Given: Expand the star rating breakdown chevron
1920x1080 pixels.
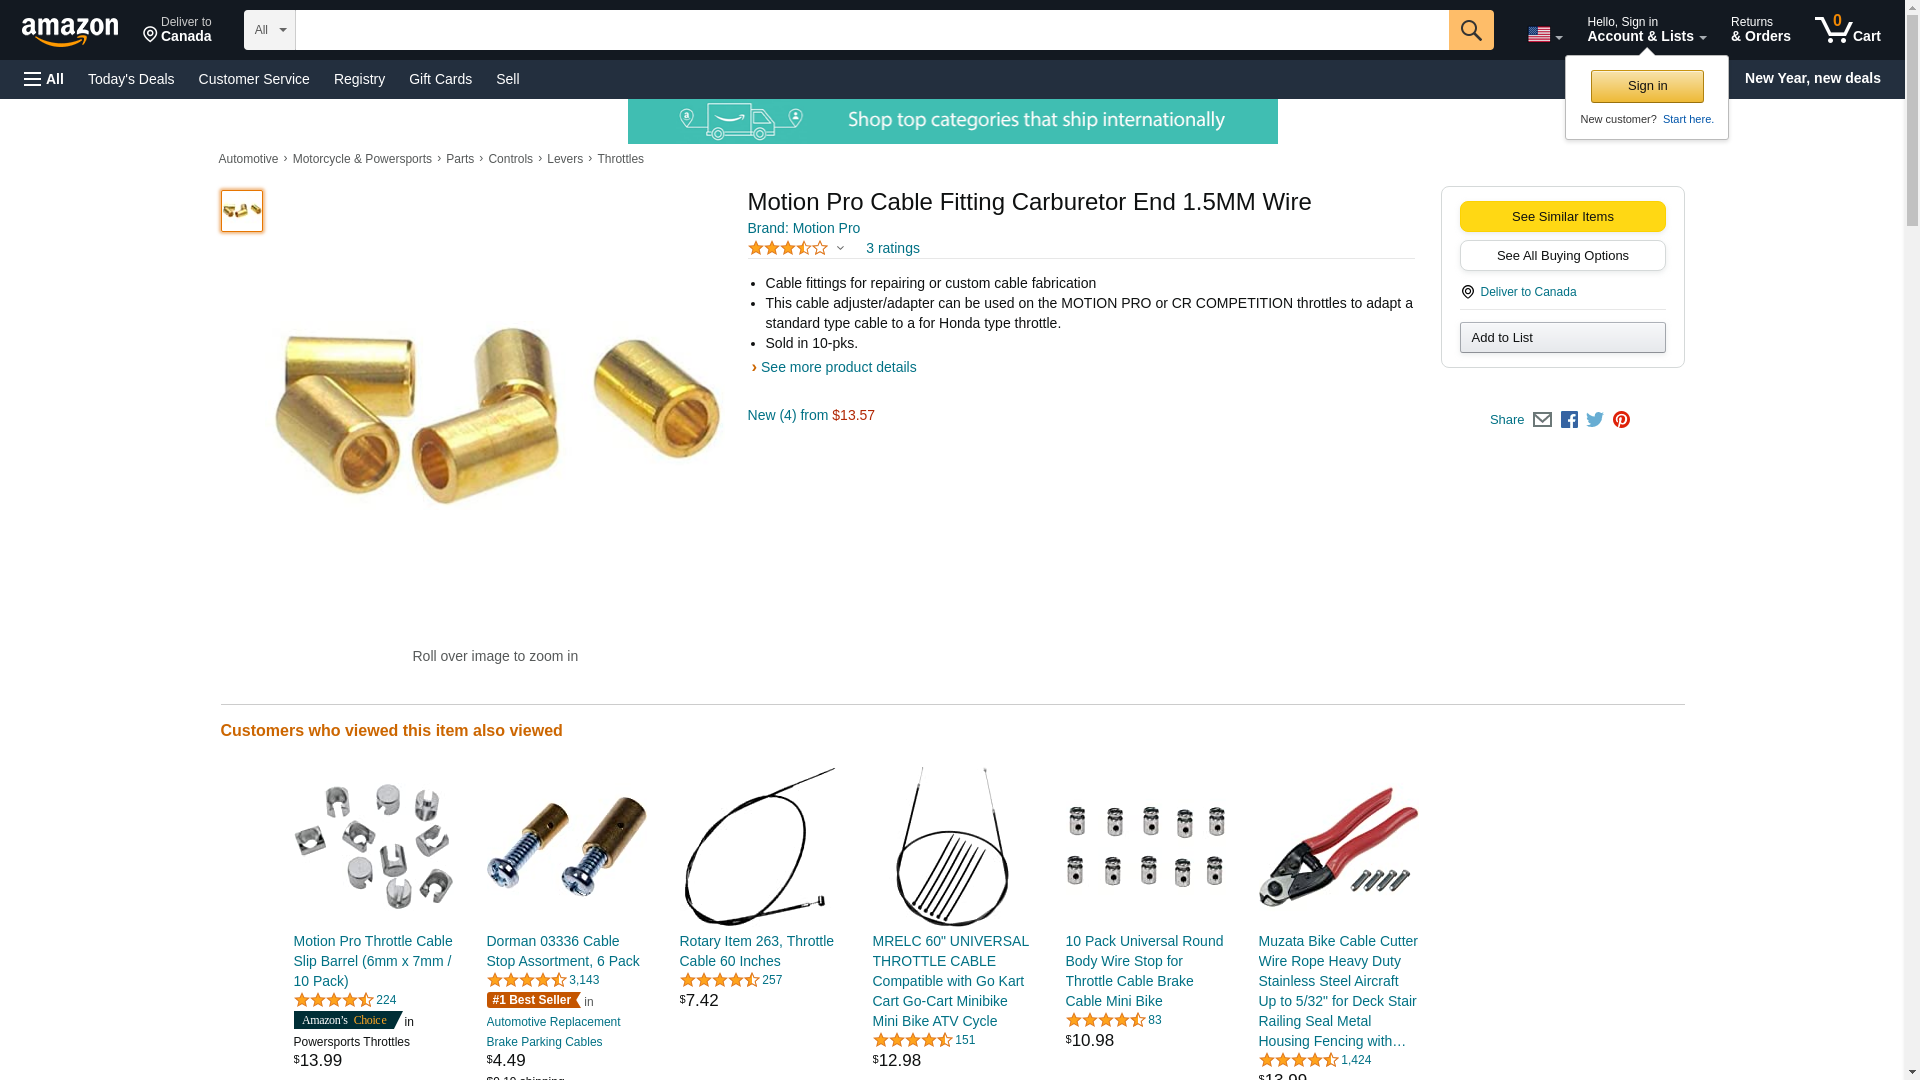Looking at the screenshot, I should pos(840,248).
